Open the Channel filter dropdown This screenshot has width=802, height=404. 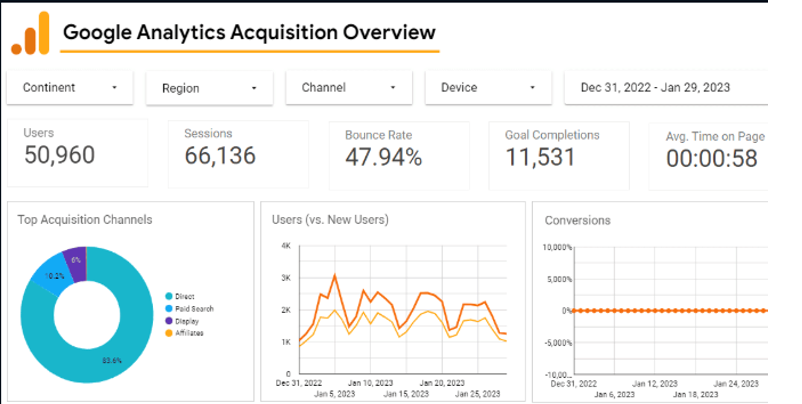(x=349, y=87)
